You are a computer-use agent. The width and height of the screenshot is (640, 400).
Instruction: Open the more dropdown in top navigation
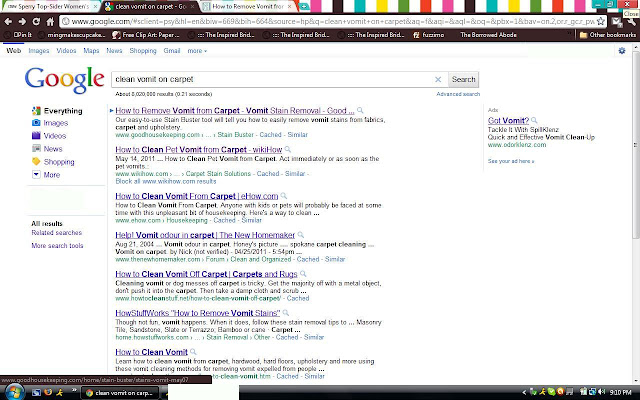click(x=197, y=51)
